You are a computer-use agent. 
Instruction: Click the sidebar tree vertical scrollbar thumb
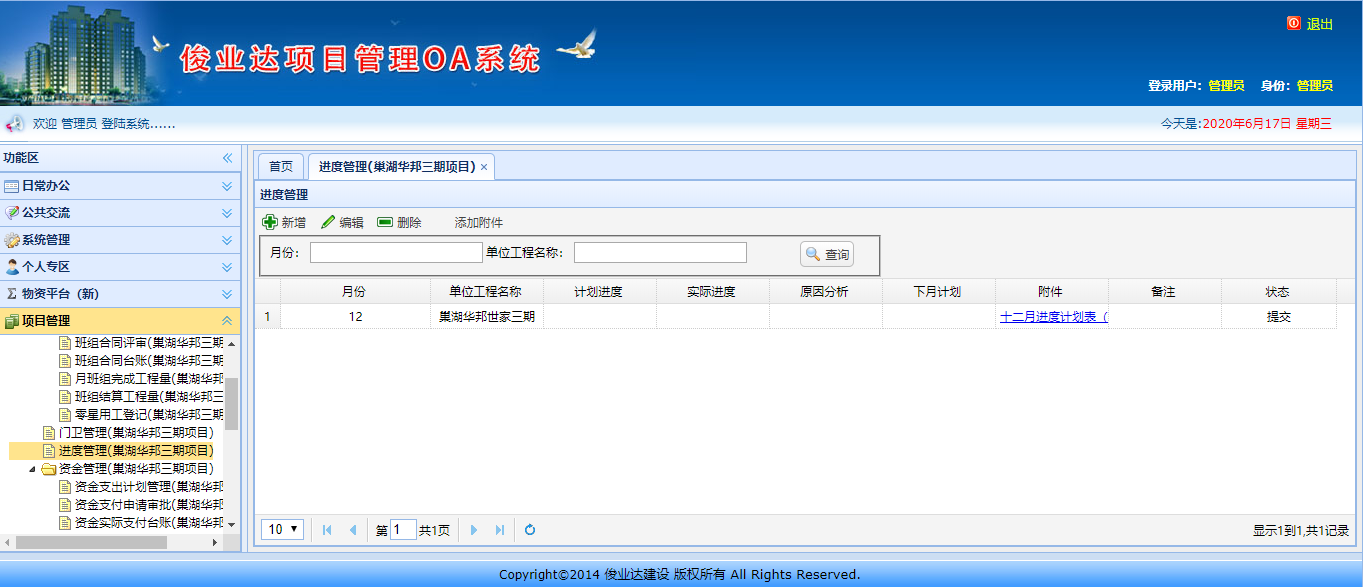click(232, 404)
